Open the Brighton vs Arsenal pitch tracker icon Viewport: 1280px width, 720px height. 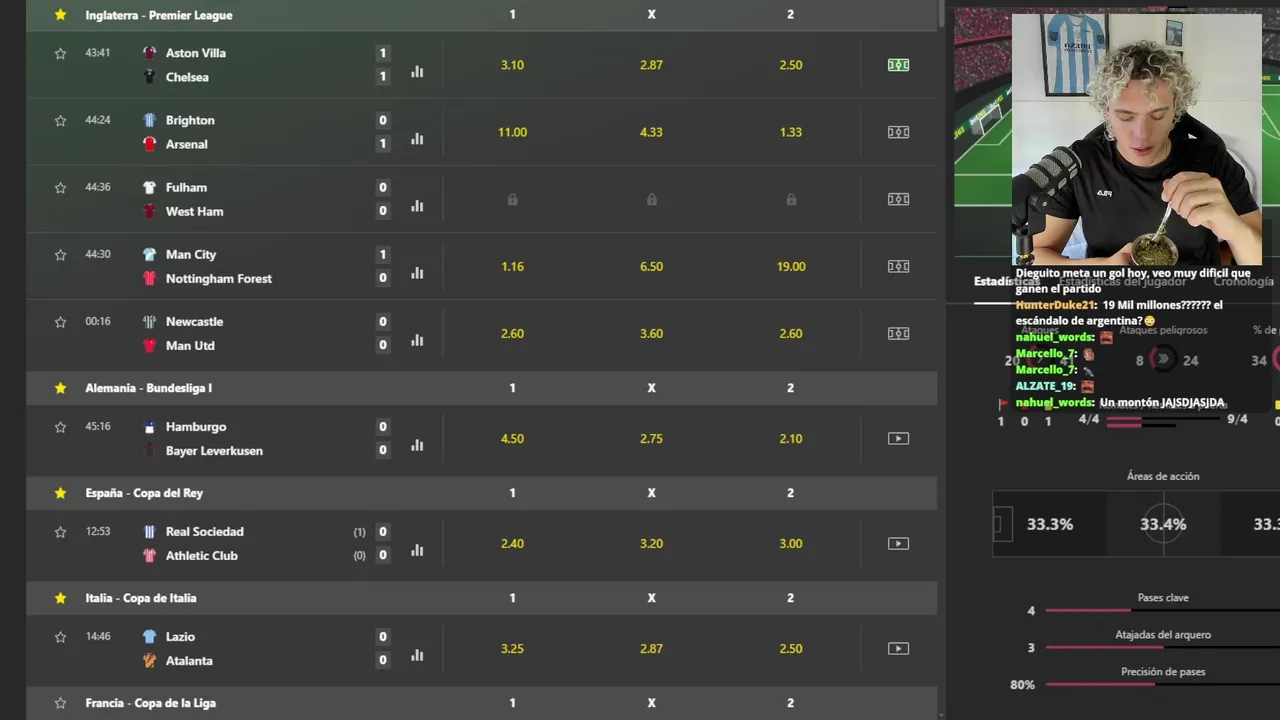click(898, 132)
